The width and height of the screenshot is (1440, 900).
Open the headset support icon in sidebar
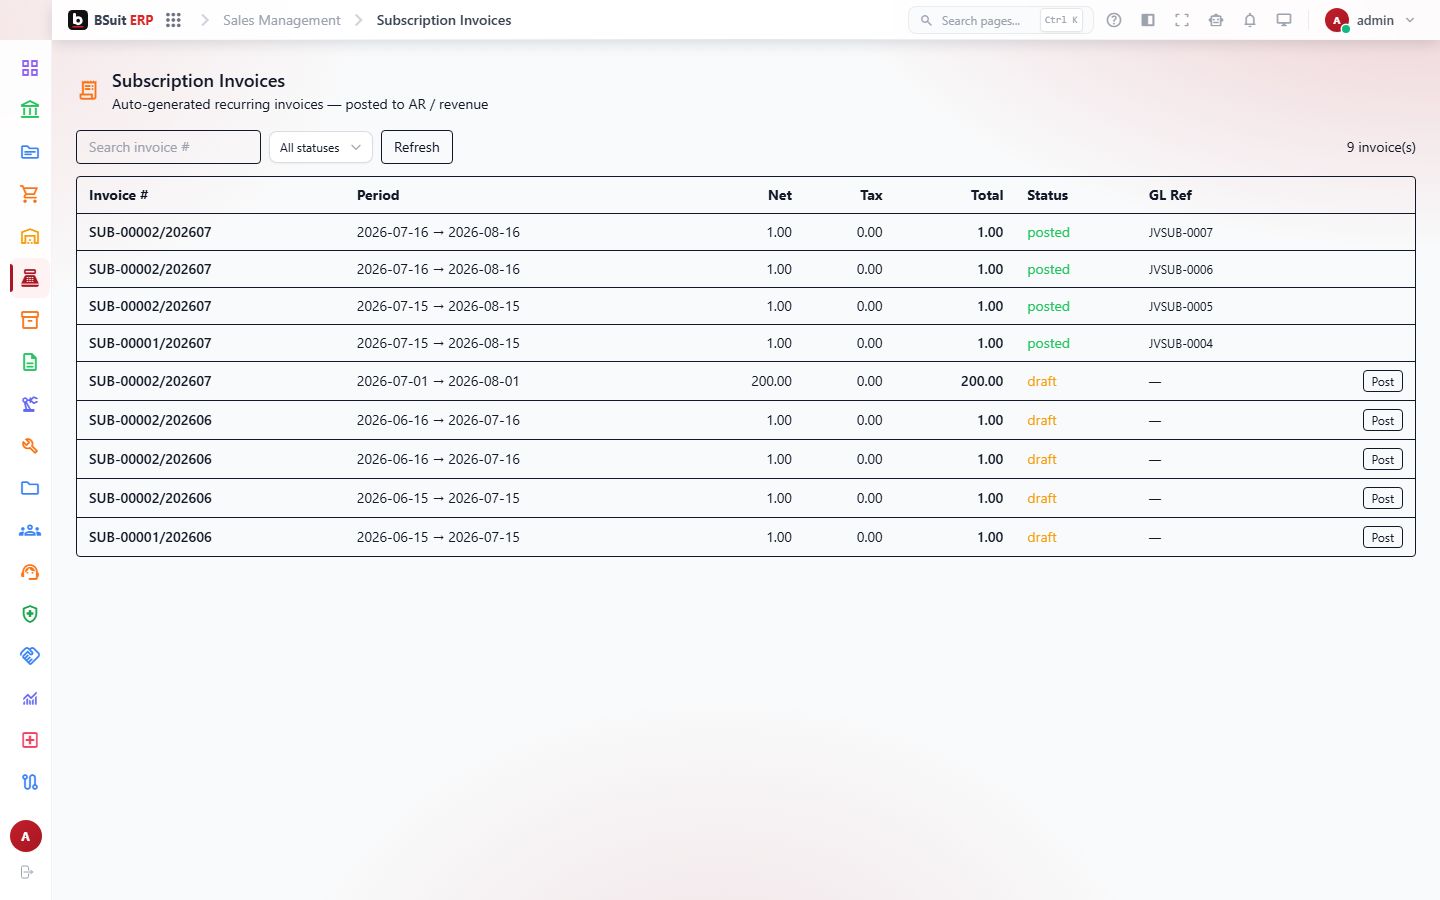[x=30, y=572]
